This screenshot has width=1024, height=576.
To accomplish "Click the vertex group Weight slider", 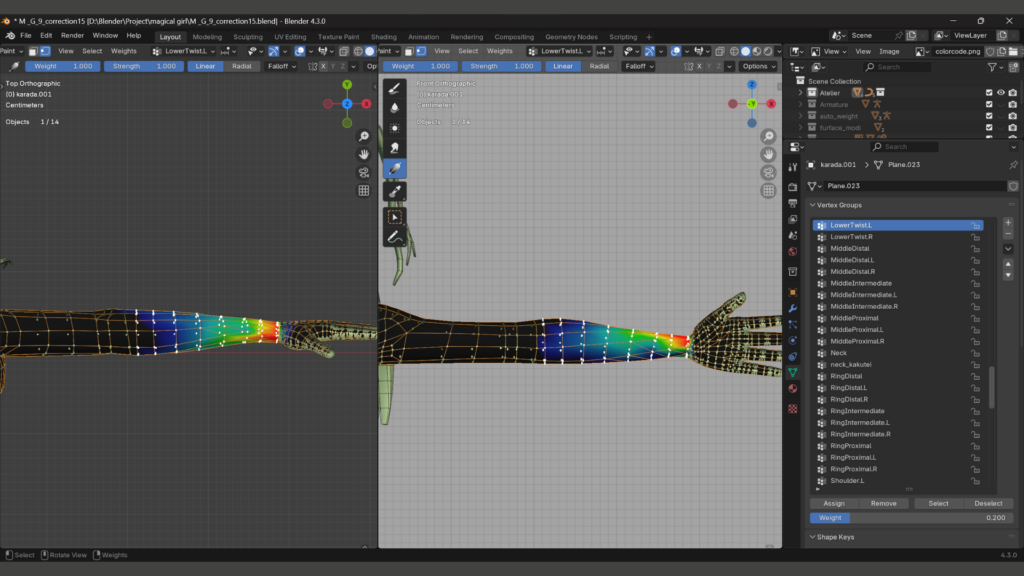I will click(910, 518).
